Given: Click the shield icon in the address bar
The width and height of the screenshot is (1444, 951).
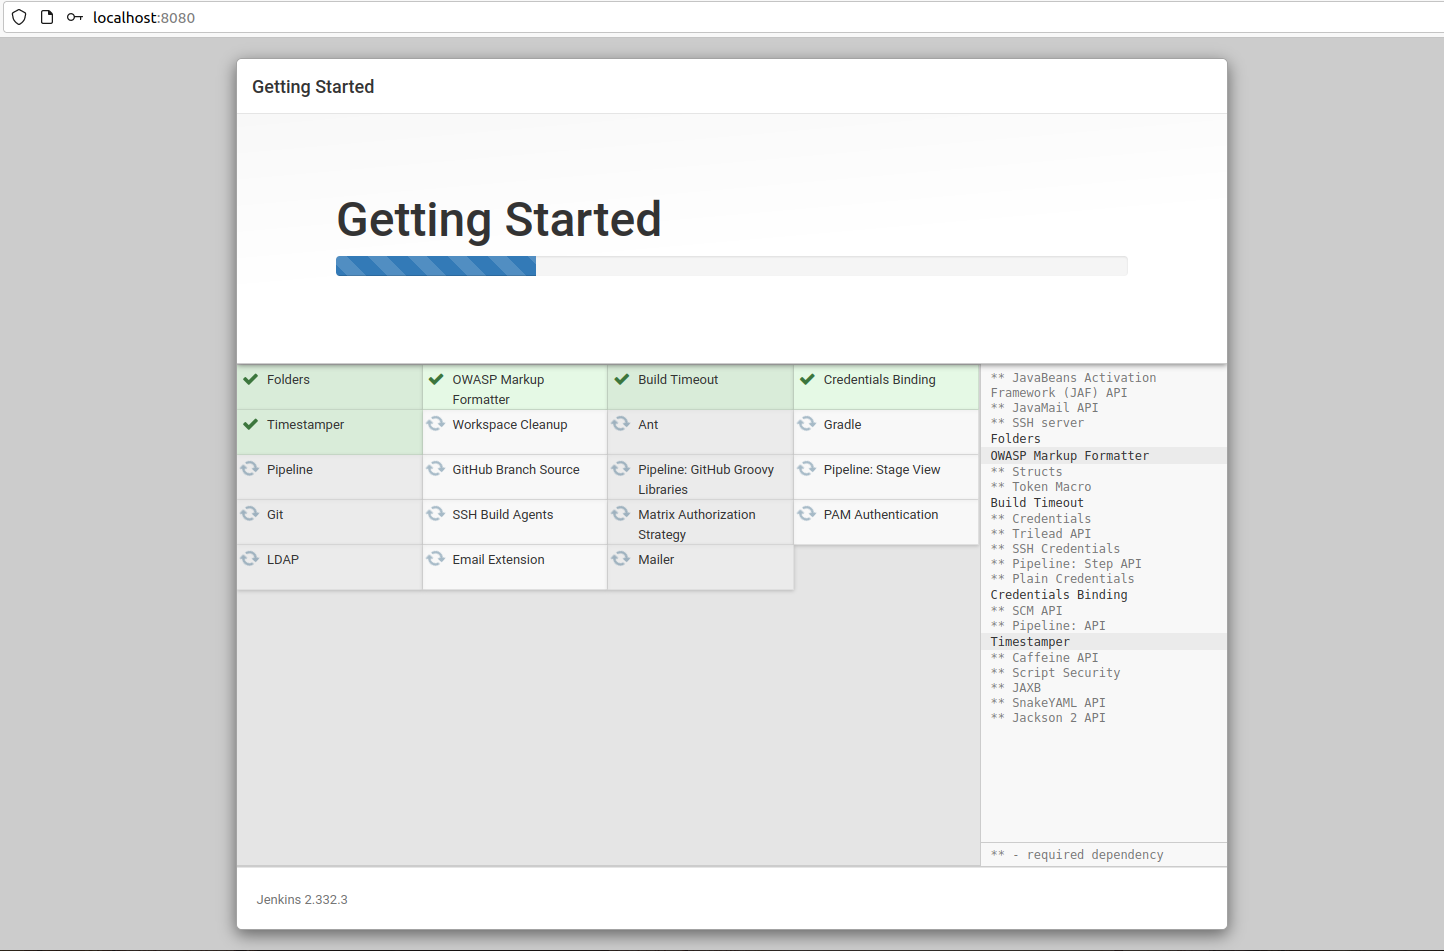Looking at the screenshot, I should click(19, 17).
